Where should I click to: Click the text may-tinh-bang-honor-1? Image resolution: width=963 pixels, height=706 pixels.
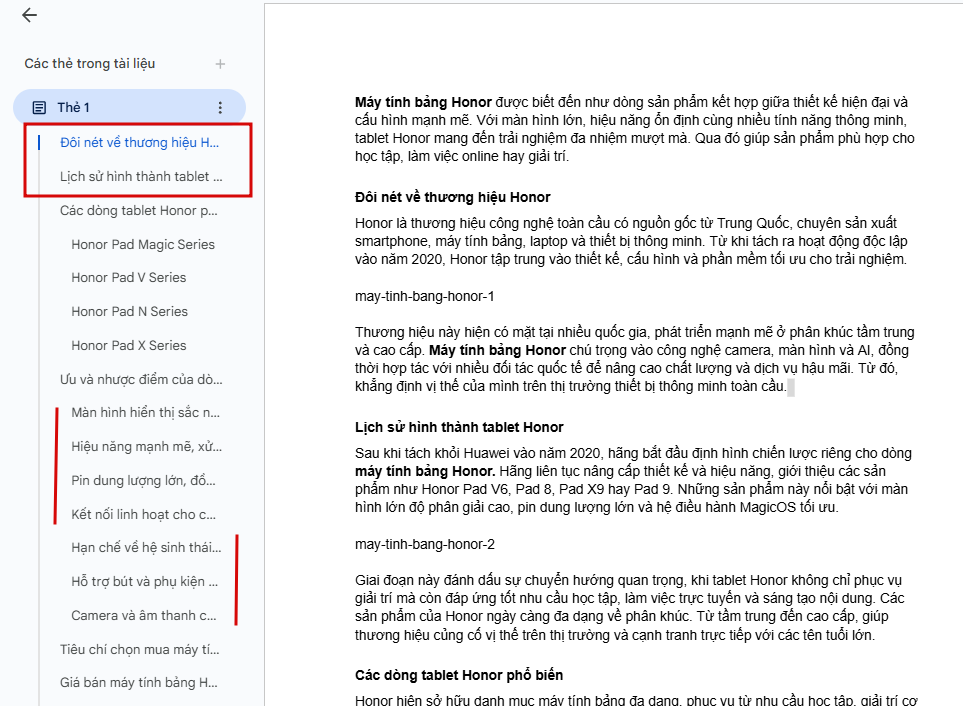[x=424, y=297]
